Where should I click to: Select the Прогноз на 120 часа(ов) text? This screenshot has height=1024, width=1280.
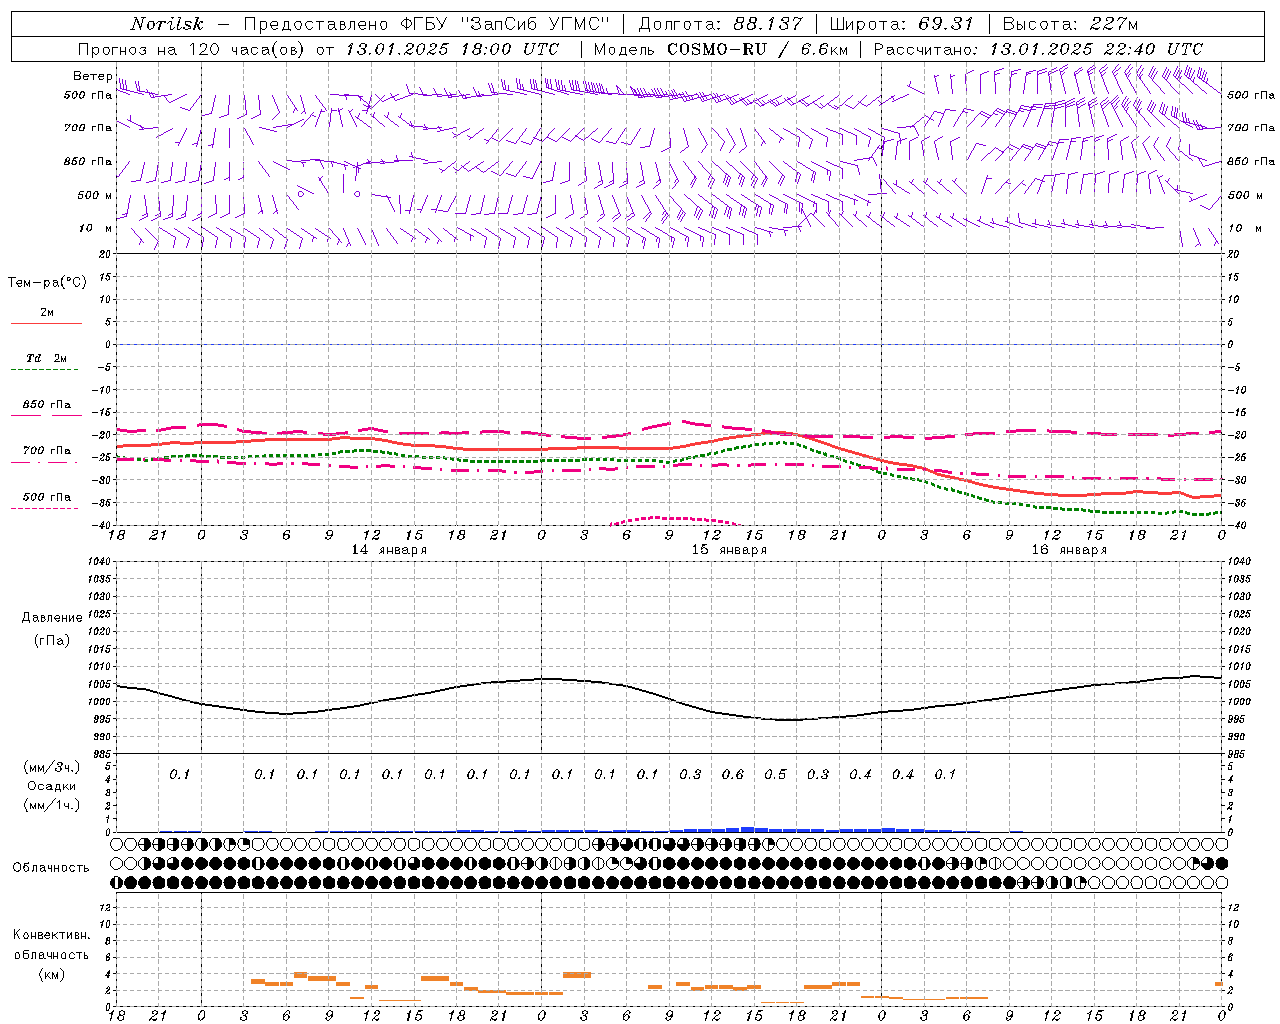[193, 49]
